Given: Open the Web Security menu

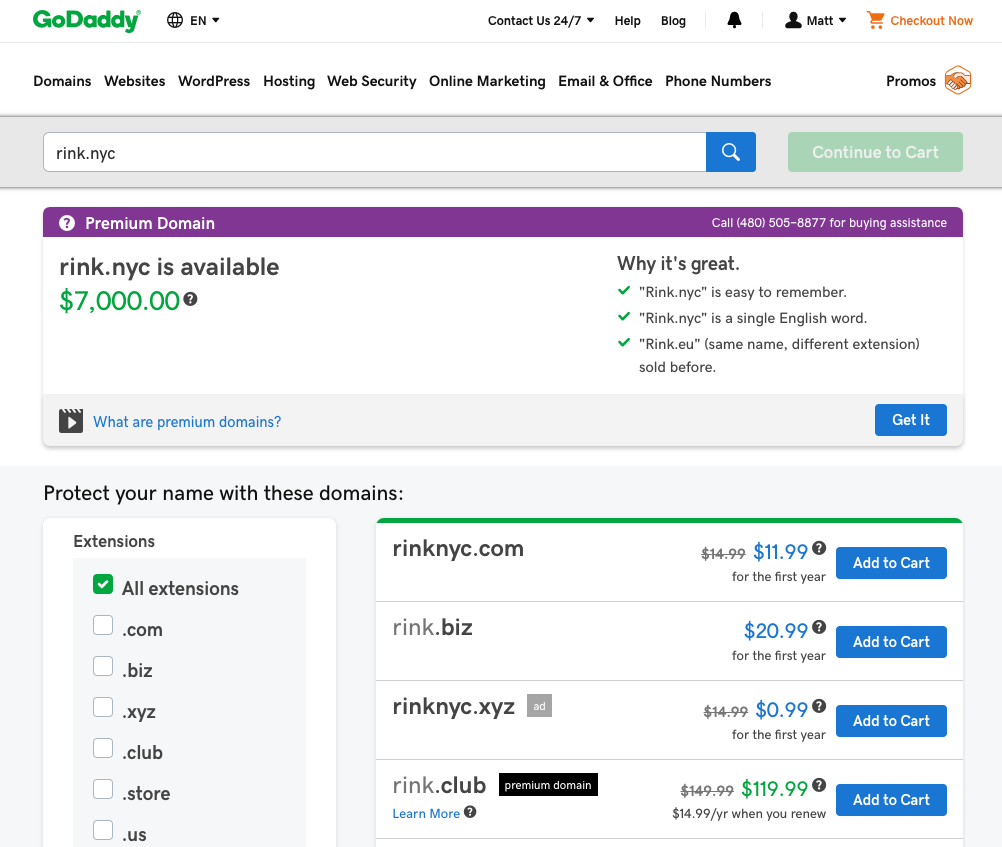Looking at the screenshot, I should (x=372, y=81).
